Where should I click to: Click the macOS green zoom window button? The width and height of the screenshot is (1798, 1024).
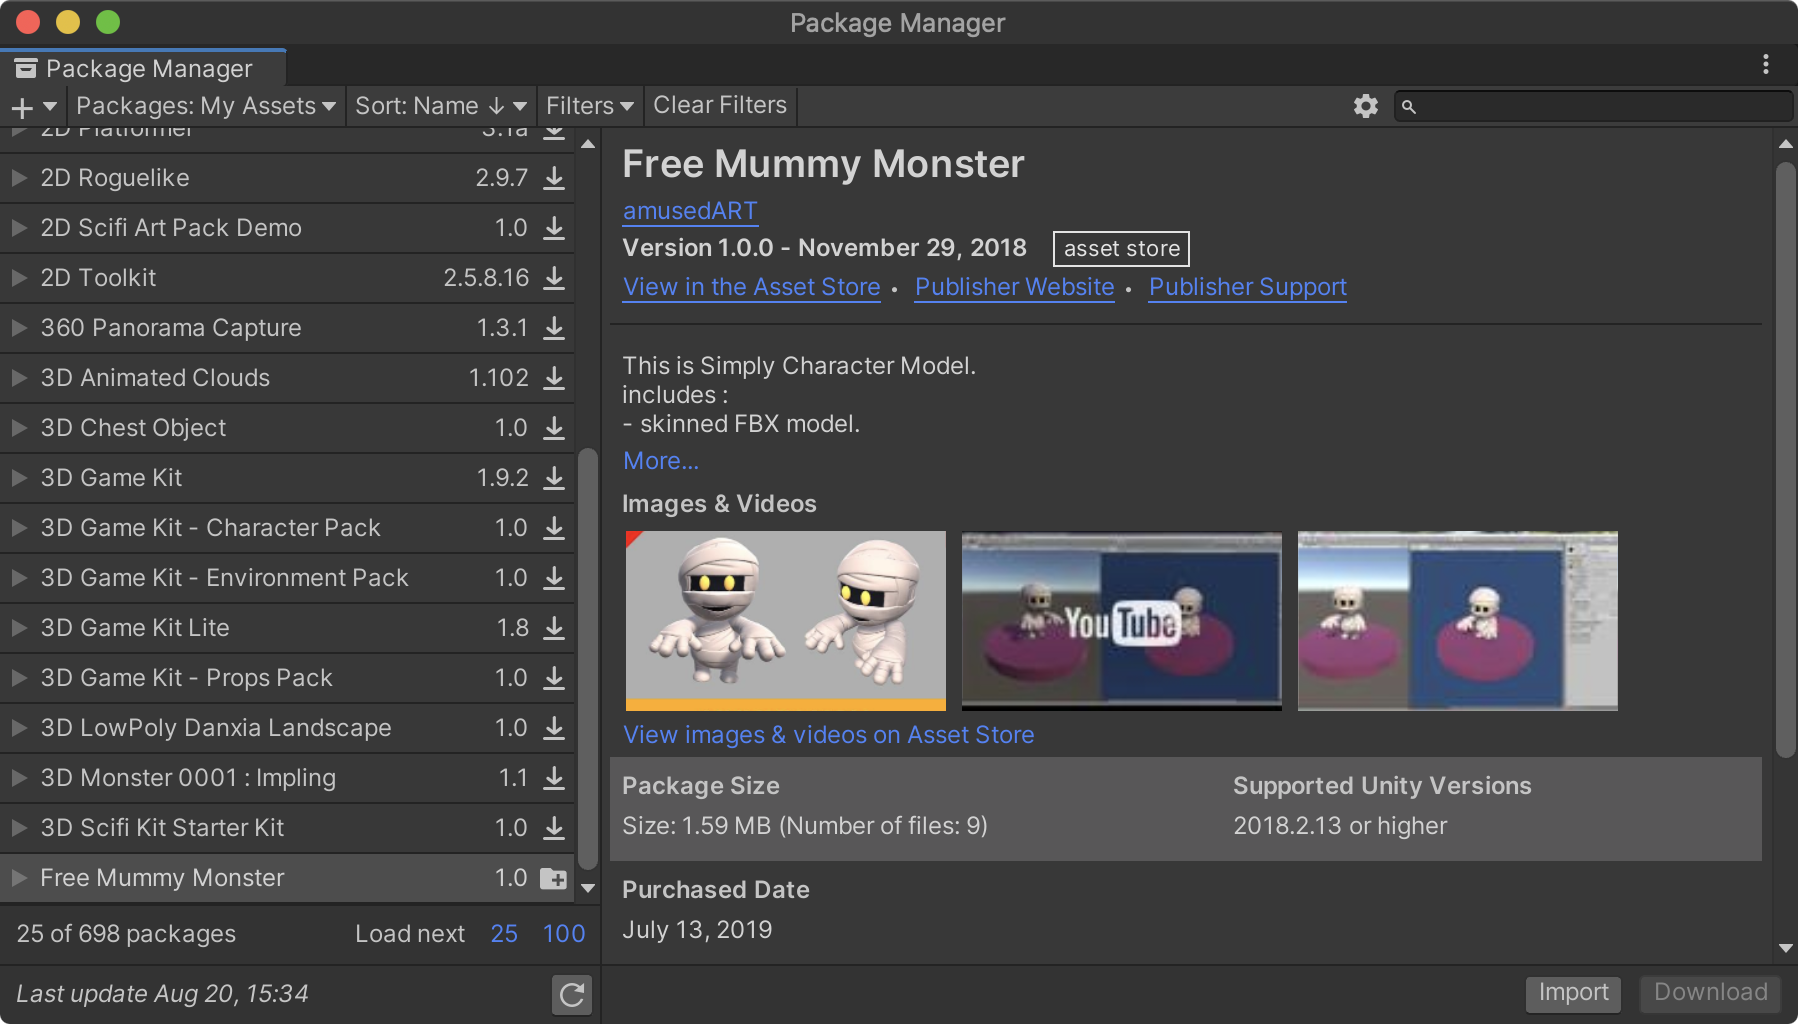[x=108, y=22]
